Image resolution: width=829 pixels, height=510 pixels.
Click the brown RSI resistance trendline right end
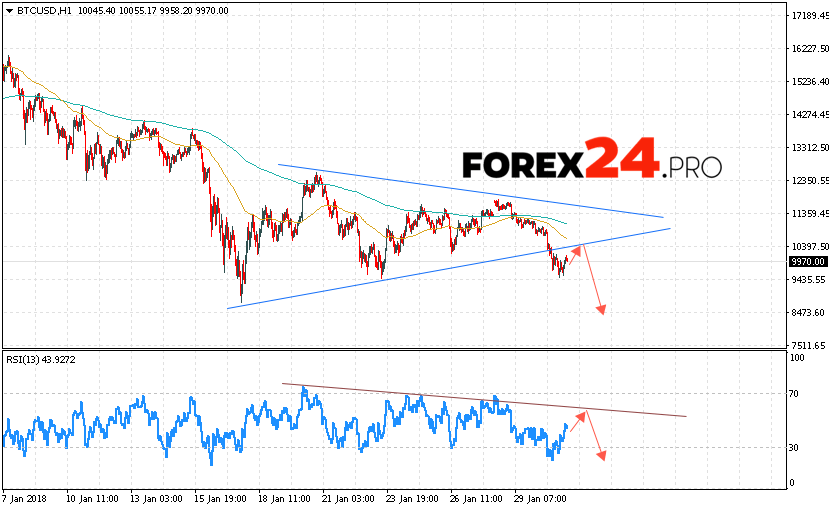[x=686, y=416]
